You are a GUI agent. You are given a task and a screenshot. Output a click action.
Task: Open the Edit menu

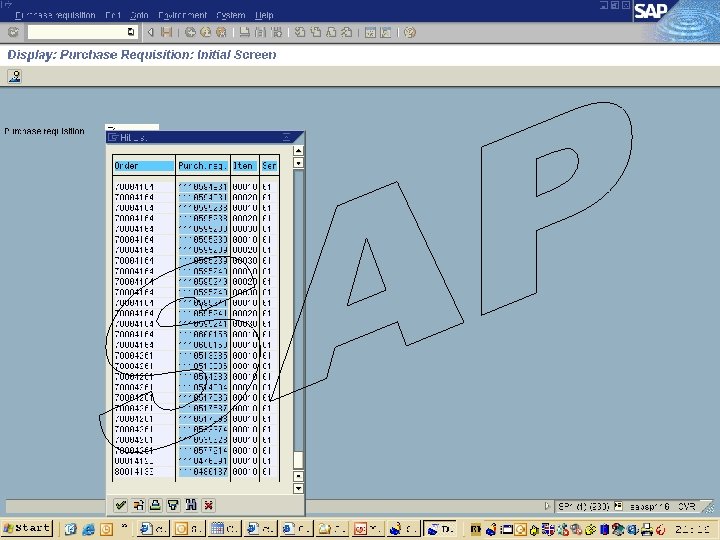click(x=112, y=15)
